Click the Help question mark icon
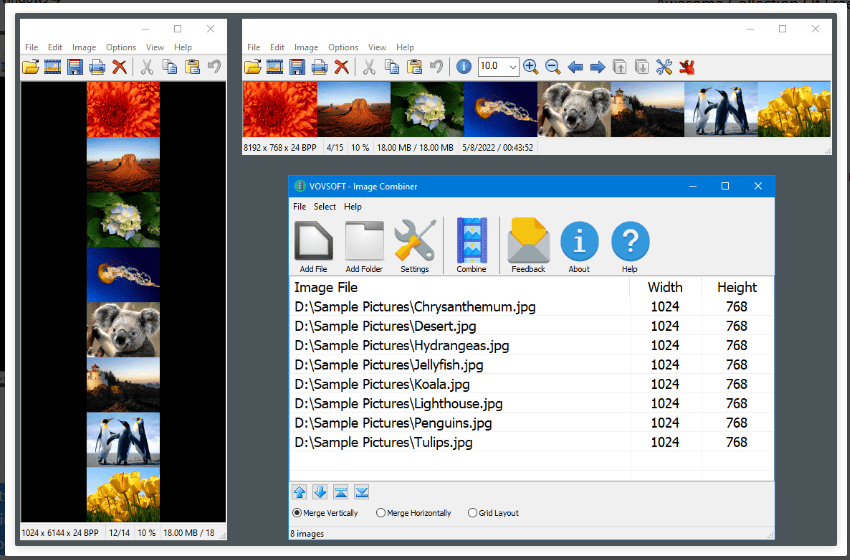 point(630,246)
